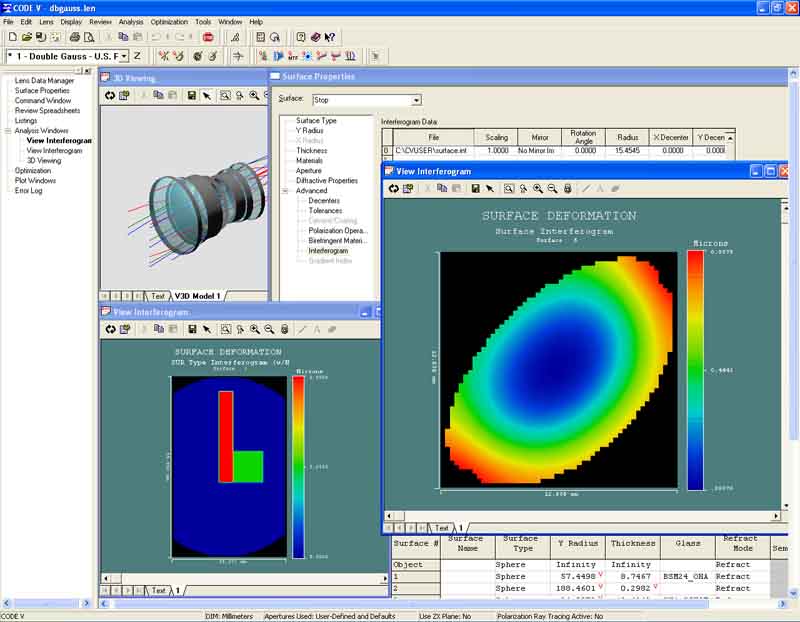The image size is (800, 622).
Task: Select pointer tool in lower-left interferogram window
Action: coord(206,329)
